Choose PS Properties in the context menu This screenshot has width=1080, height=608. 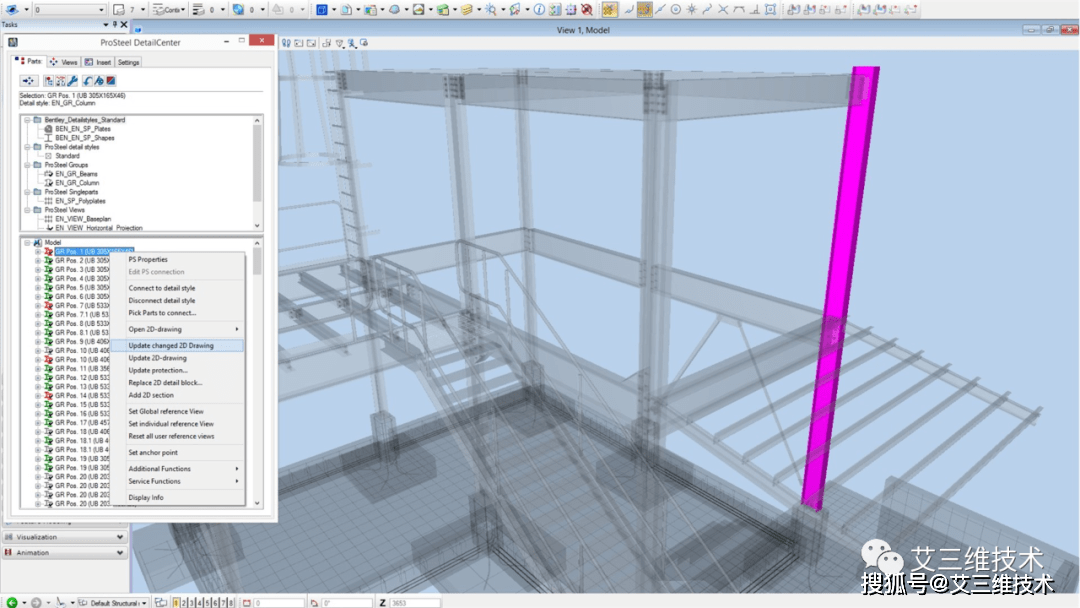[x=148, y=260]
